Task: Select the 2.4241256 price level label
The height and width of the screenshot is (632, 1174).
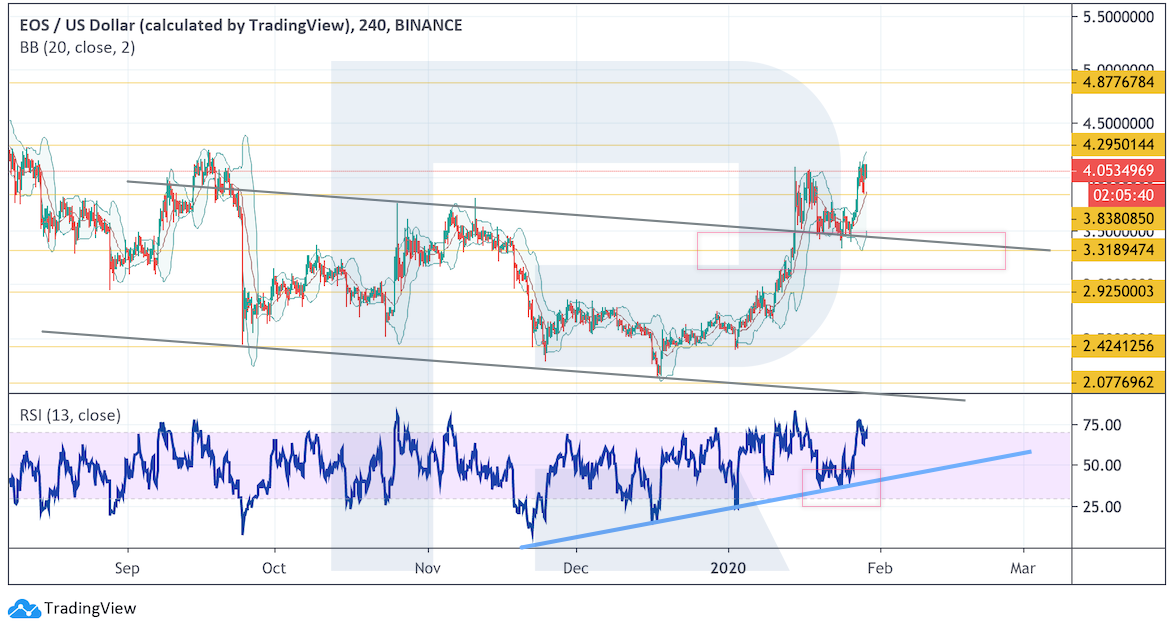Action: 1118,347
